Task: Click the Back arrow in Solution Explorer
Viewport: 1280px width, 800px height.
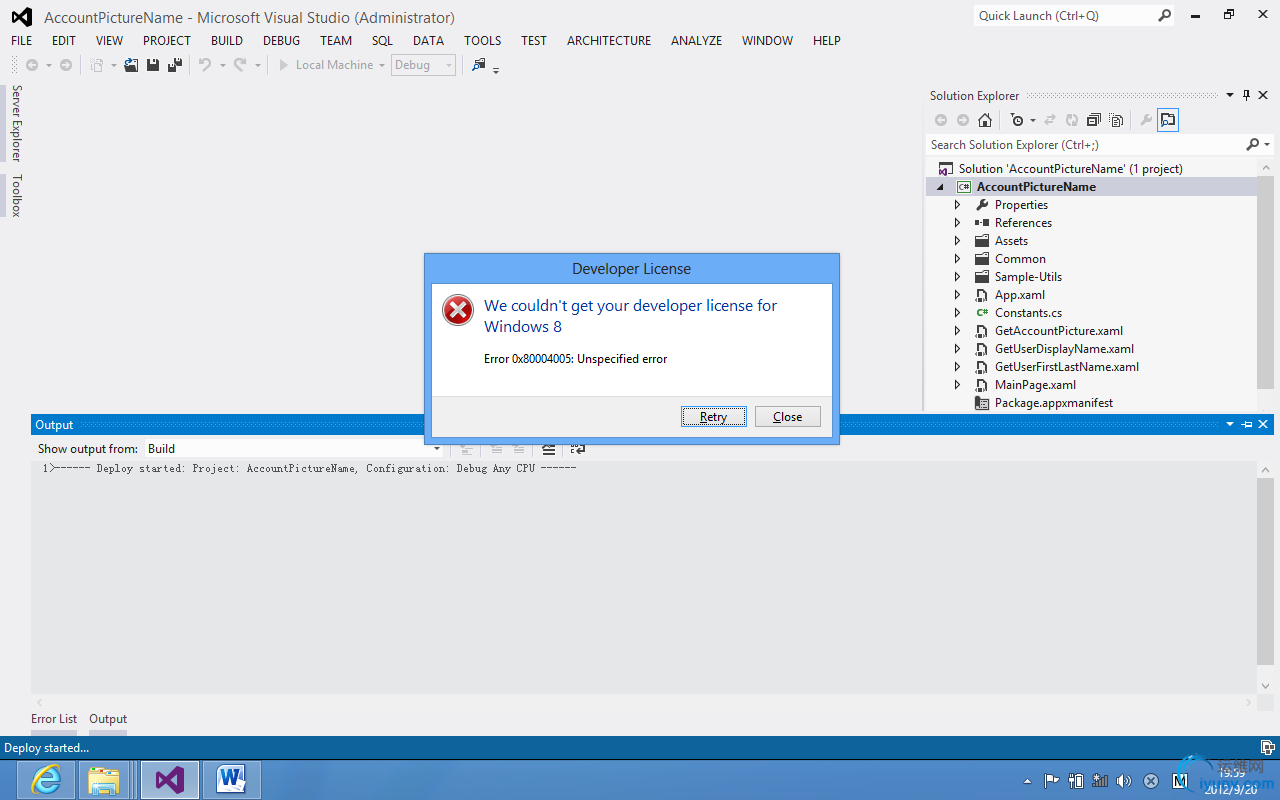Action: 941,120
